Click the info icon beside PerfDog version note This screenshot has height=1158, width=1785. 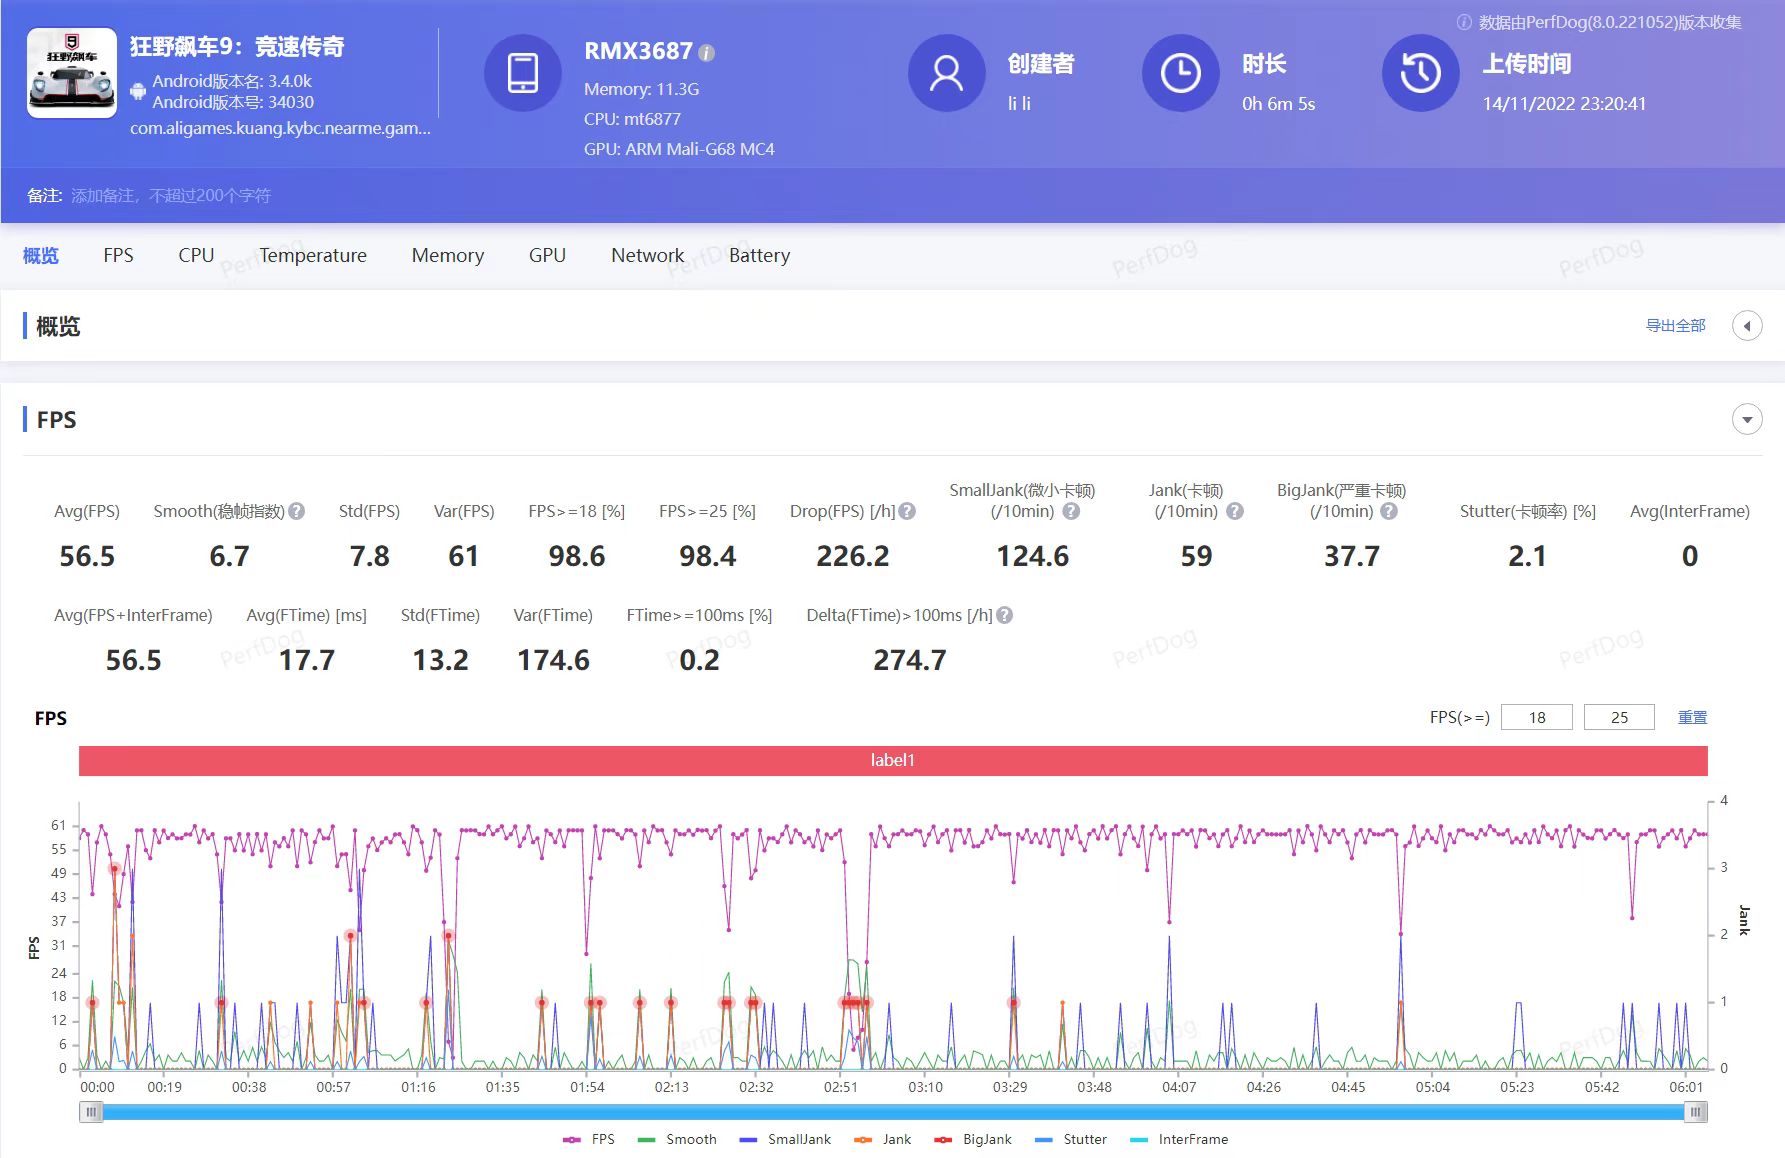coord(1464,22)
